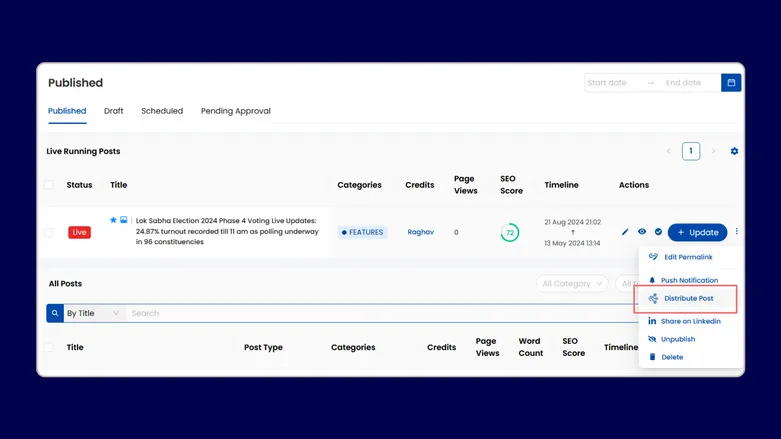Click the calendar icon of date range

(x=731, y=83)
